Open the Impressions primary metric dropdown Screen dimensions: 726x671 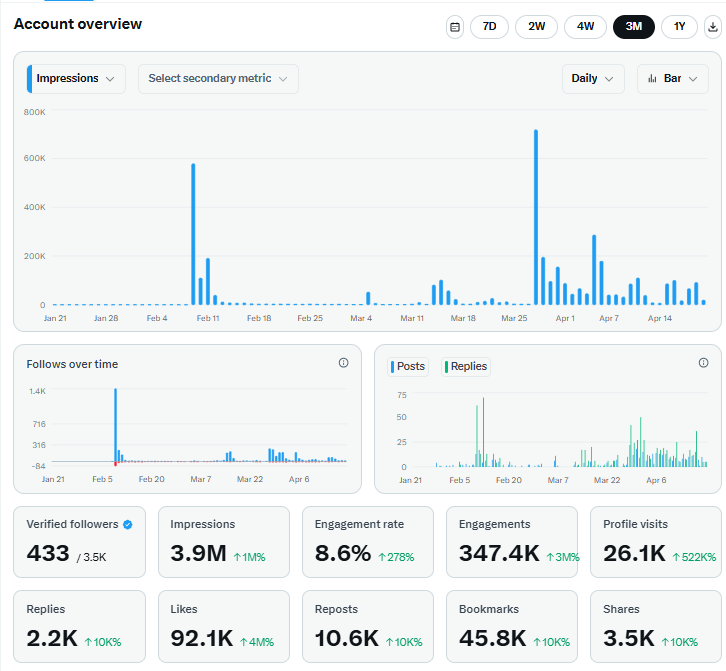76,79
